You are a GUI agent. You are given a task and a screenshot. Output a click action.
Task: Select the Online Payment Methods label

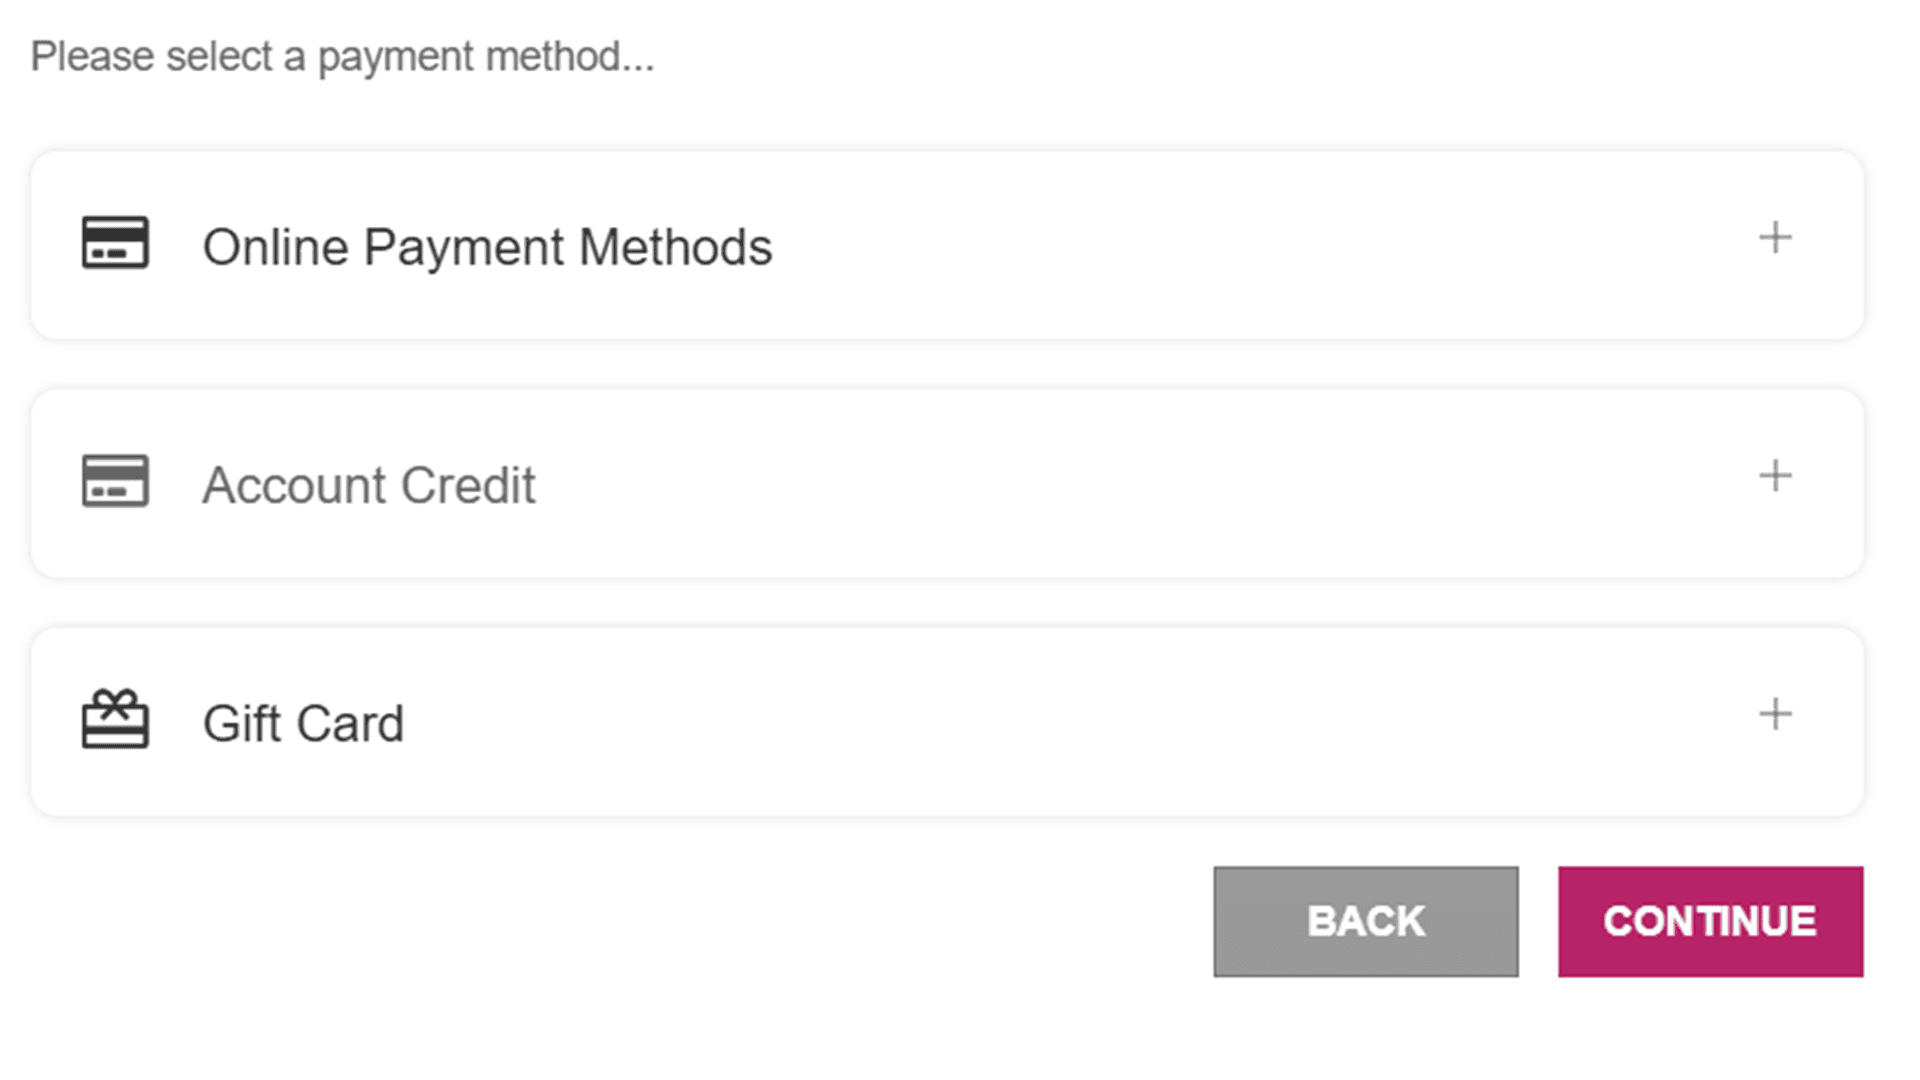click(x=487, y=247)
